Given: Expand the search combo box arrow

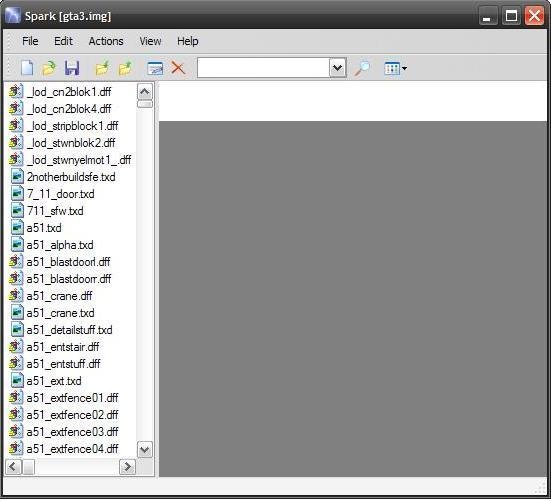Looking at the screenshot, I should point(338,68).
